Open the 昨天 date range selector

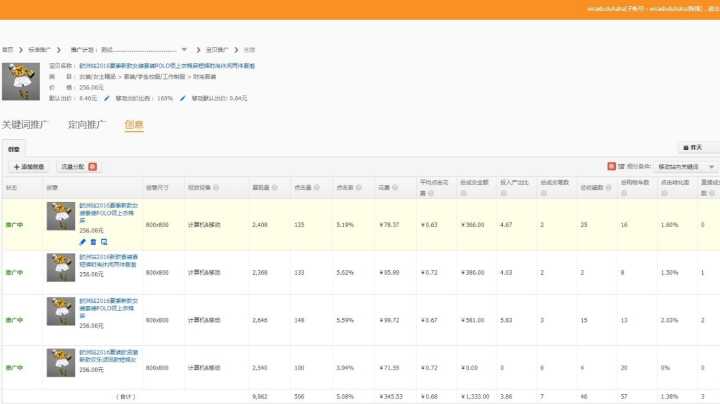pyautogui.click(x=697, y=147)
